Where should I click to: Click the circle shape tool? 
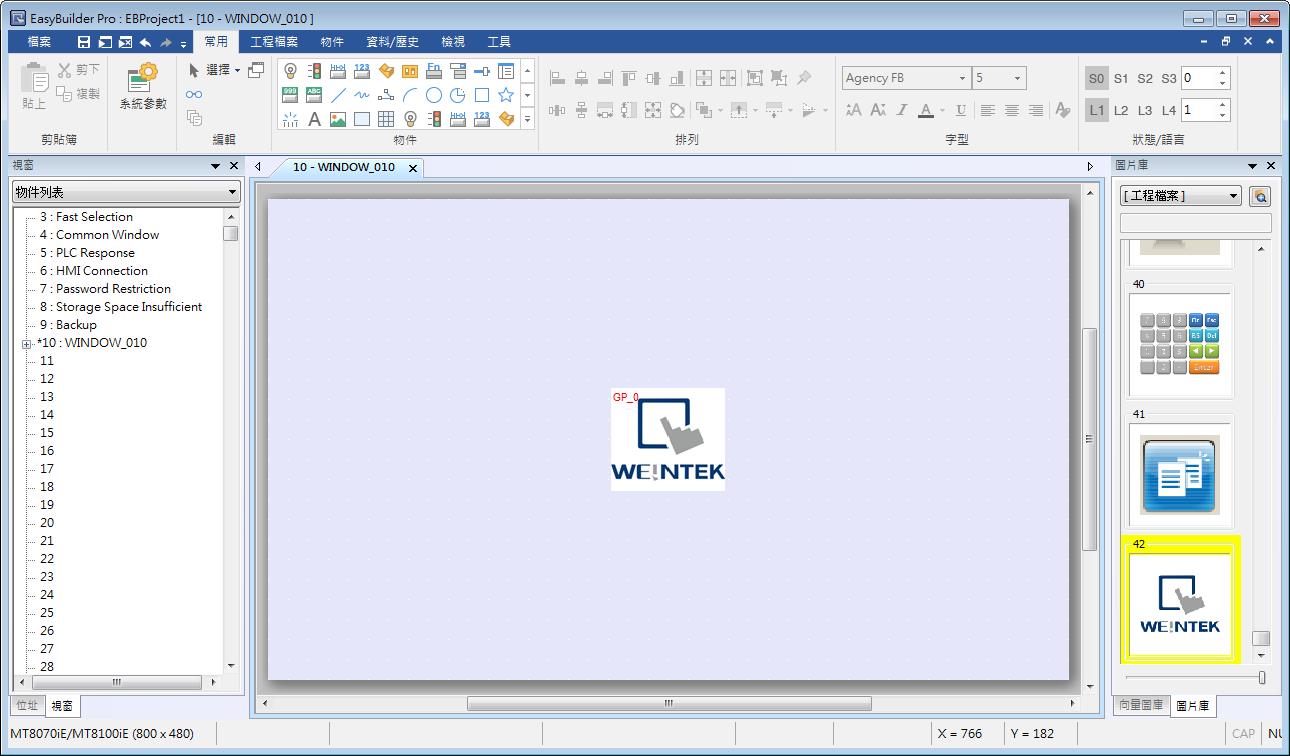click(x=434, y=95)
